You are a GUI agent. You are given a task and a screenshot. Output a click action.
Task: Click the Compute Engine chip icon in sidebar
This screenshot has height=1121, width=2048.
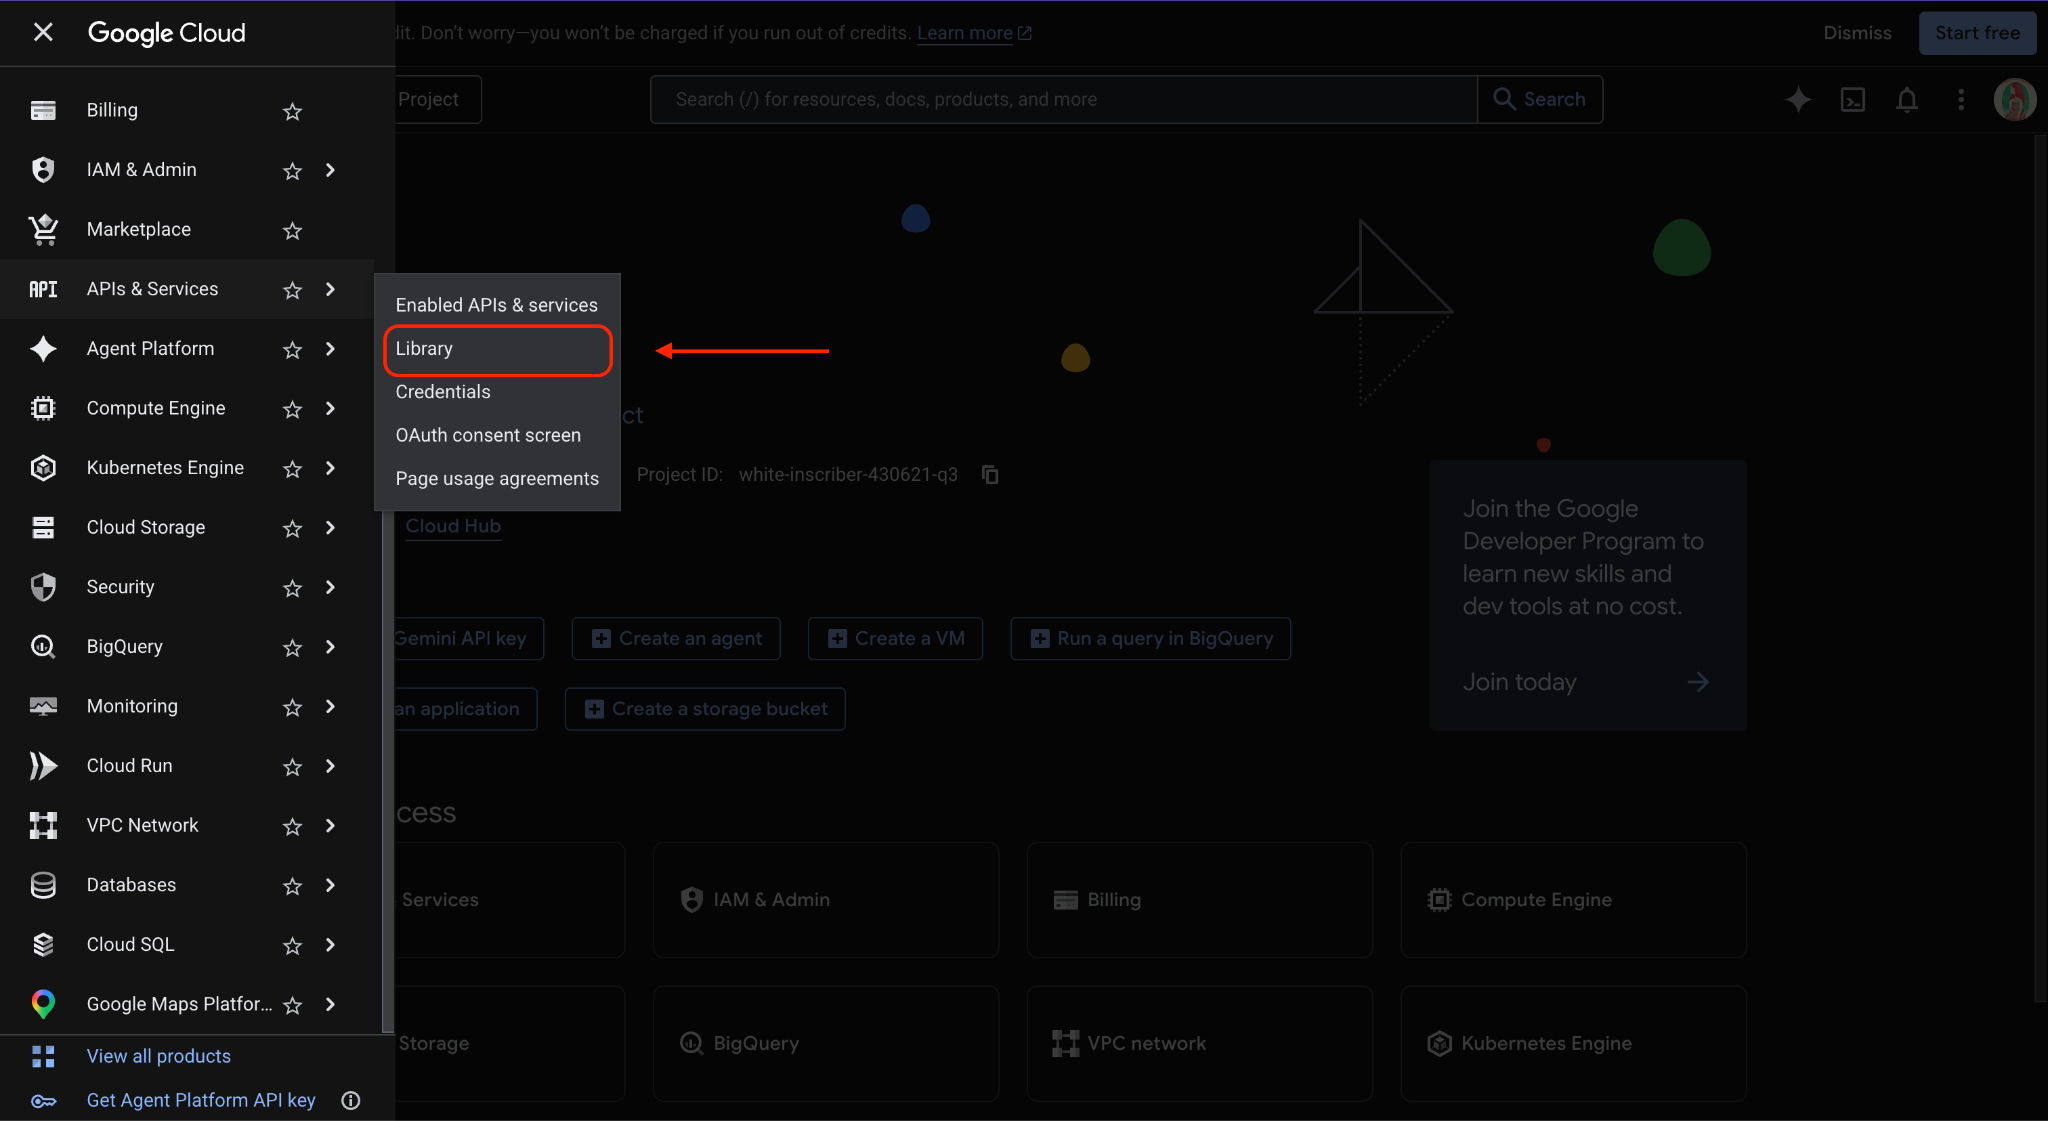click(43, 408)
